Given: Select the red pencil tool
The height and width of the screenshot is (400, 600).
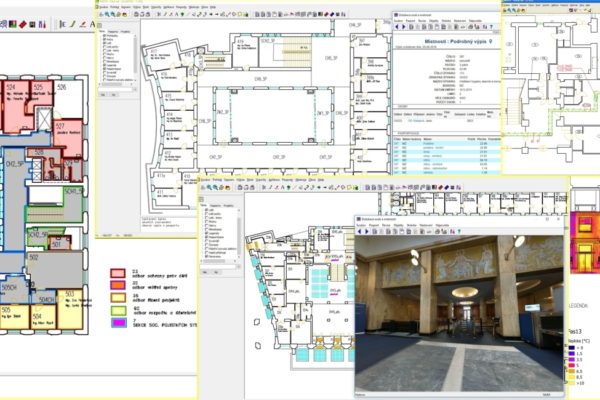Looking at the screenshot, I should [x=82, y=24].
